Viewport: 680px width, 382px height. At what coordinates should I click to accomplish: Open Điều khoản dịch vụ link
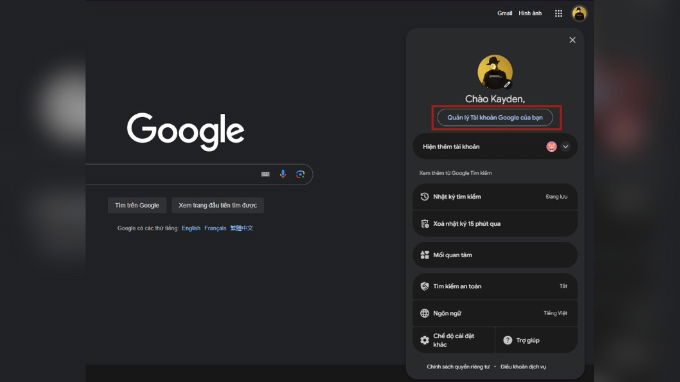click(x=523, y=367)
